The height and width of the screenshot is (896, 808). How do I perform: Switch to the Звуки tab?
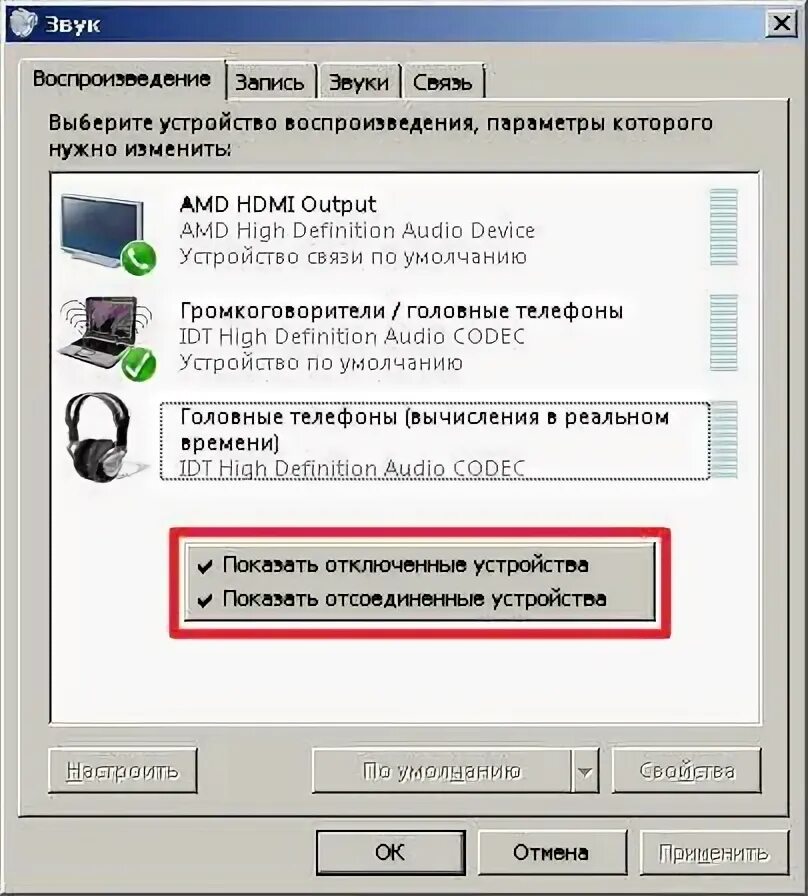click(x=359, y=82)
